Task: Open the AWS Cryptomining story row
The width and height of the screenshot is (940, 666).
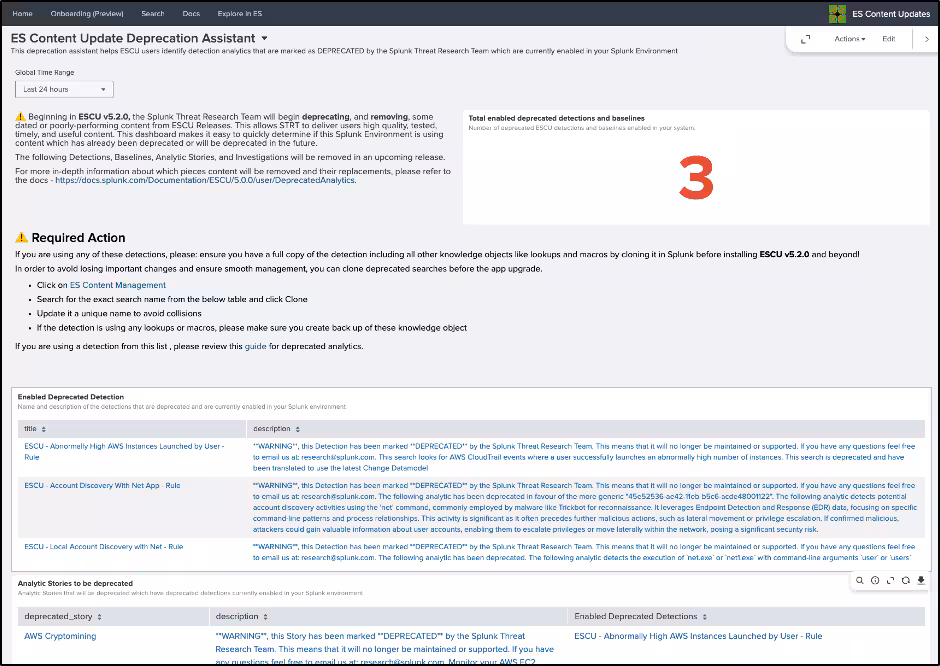Action: click(x=60, y=636)
